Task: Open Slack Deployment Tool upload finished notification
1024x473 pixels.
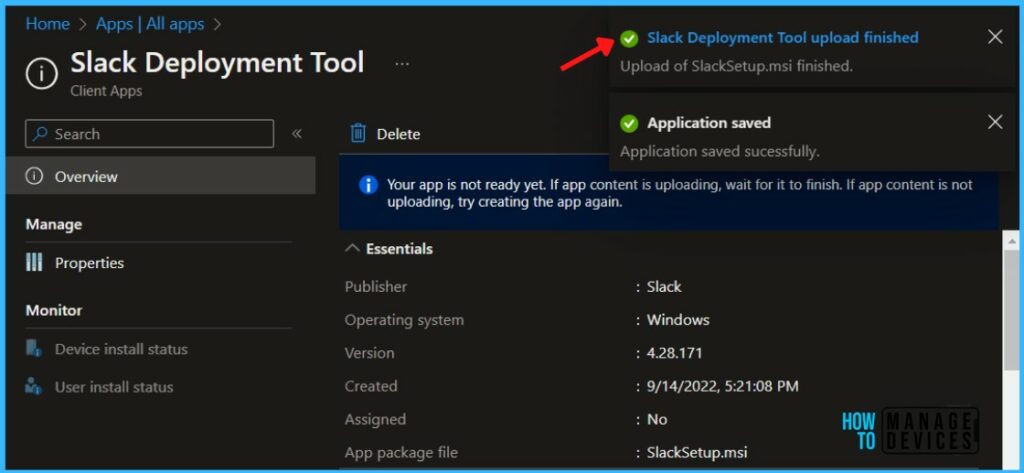Action: pyautogui.click(x=782, y=38)
